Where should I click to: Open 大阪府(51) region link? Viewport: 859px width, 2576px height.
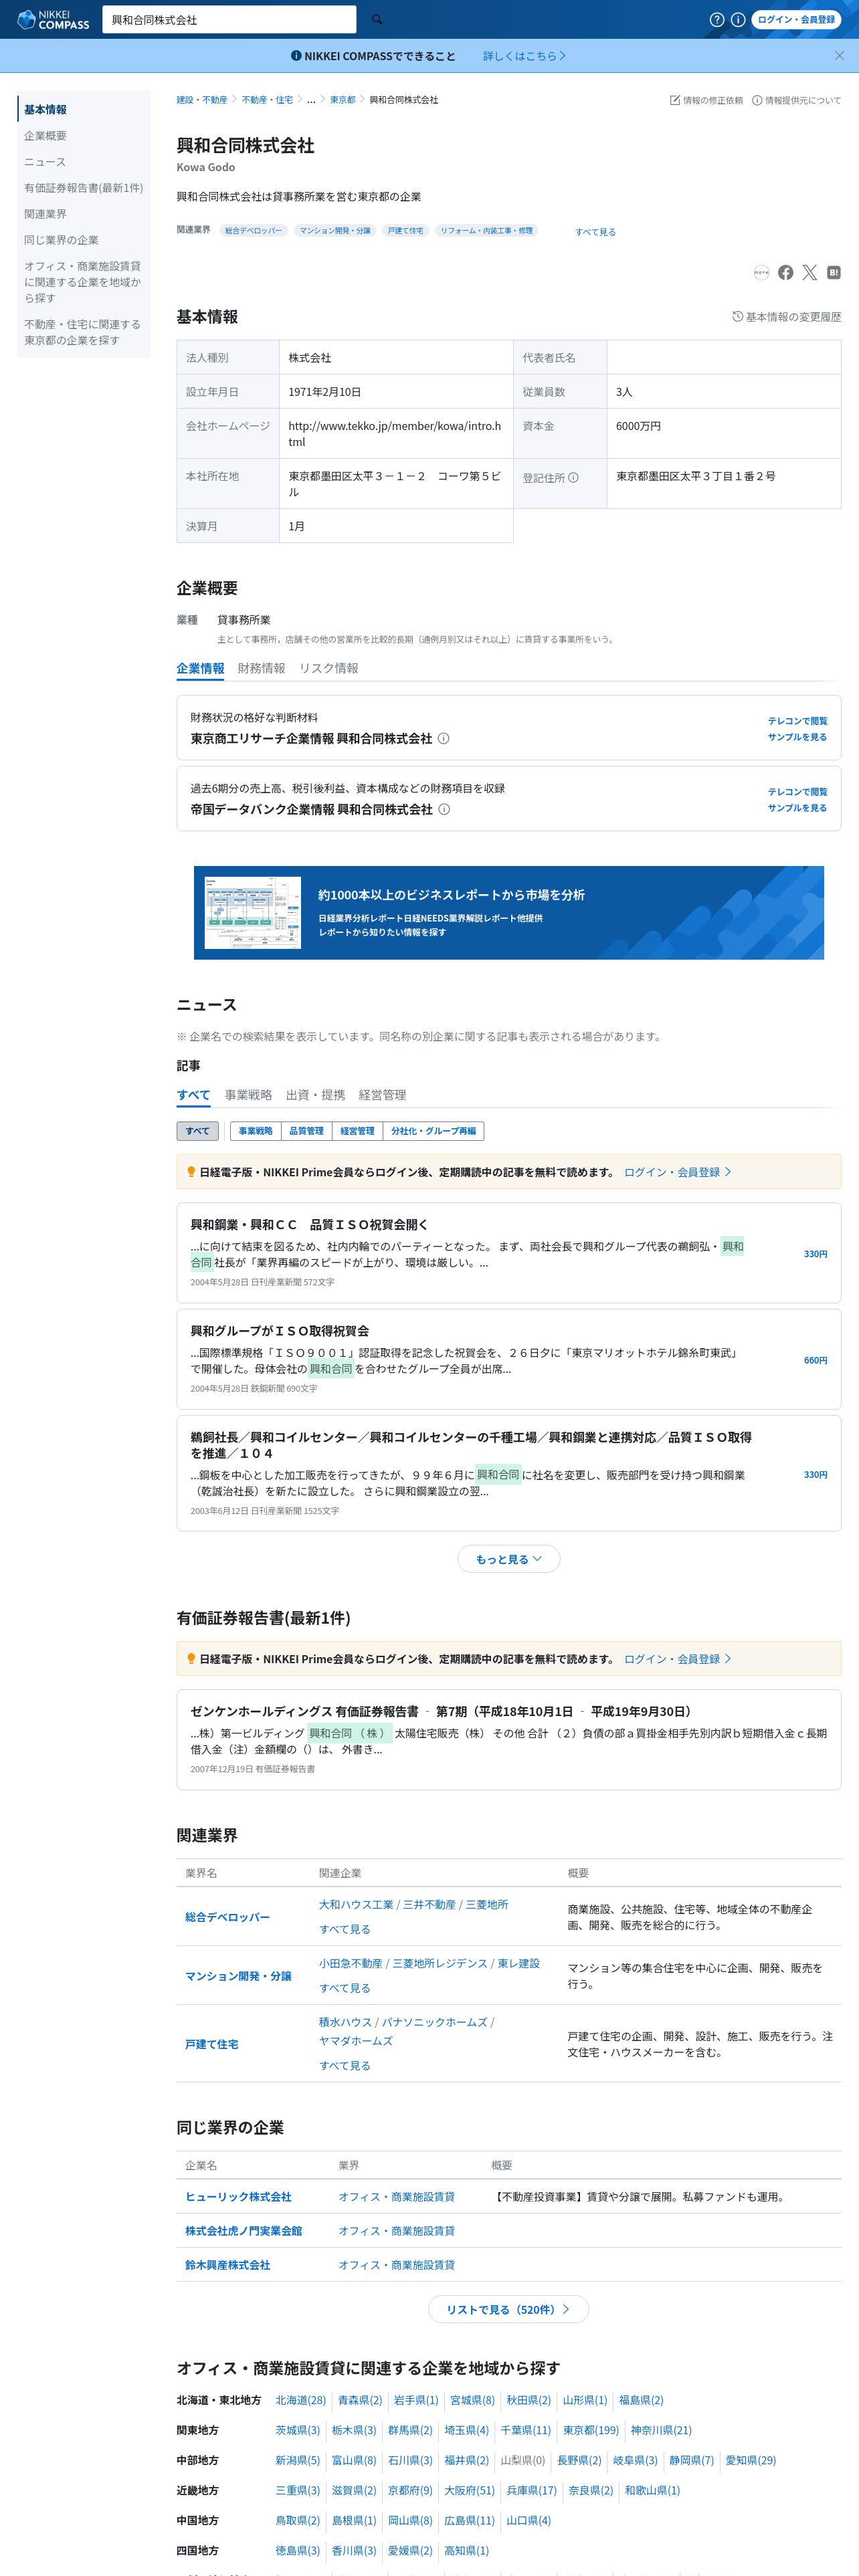tap(470, 2490)
